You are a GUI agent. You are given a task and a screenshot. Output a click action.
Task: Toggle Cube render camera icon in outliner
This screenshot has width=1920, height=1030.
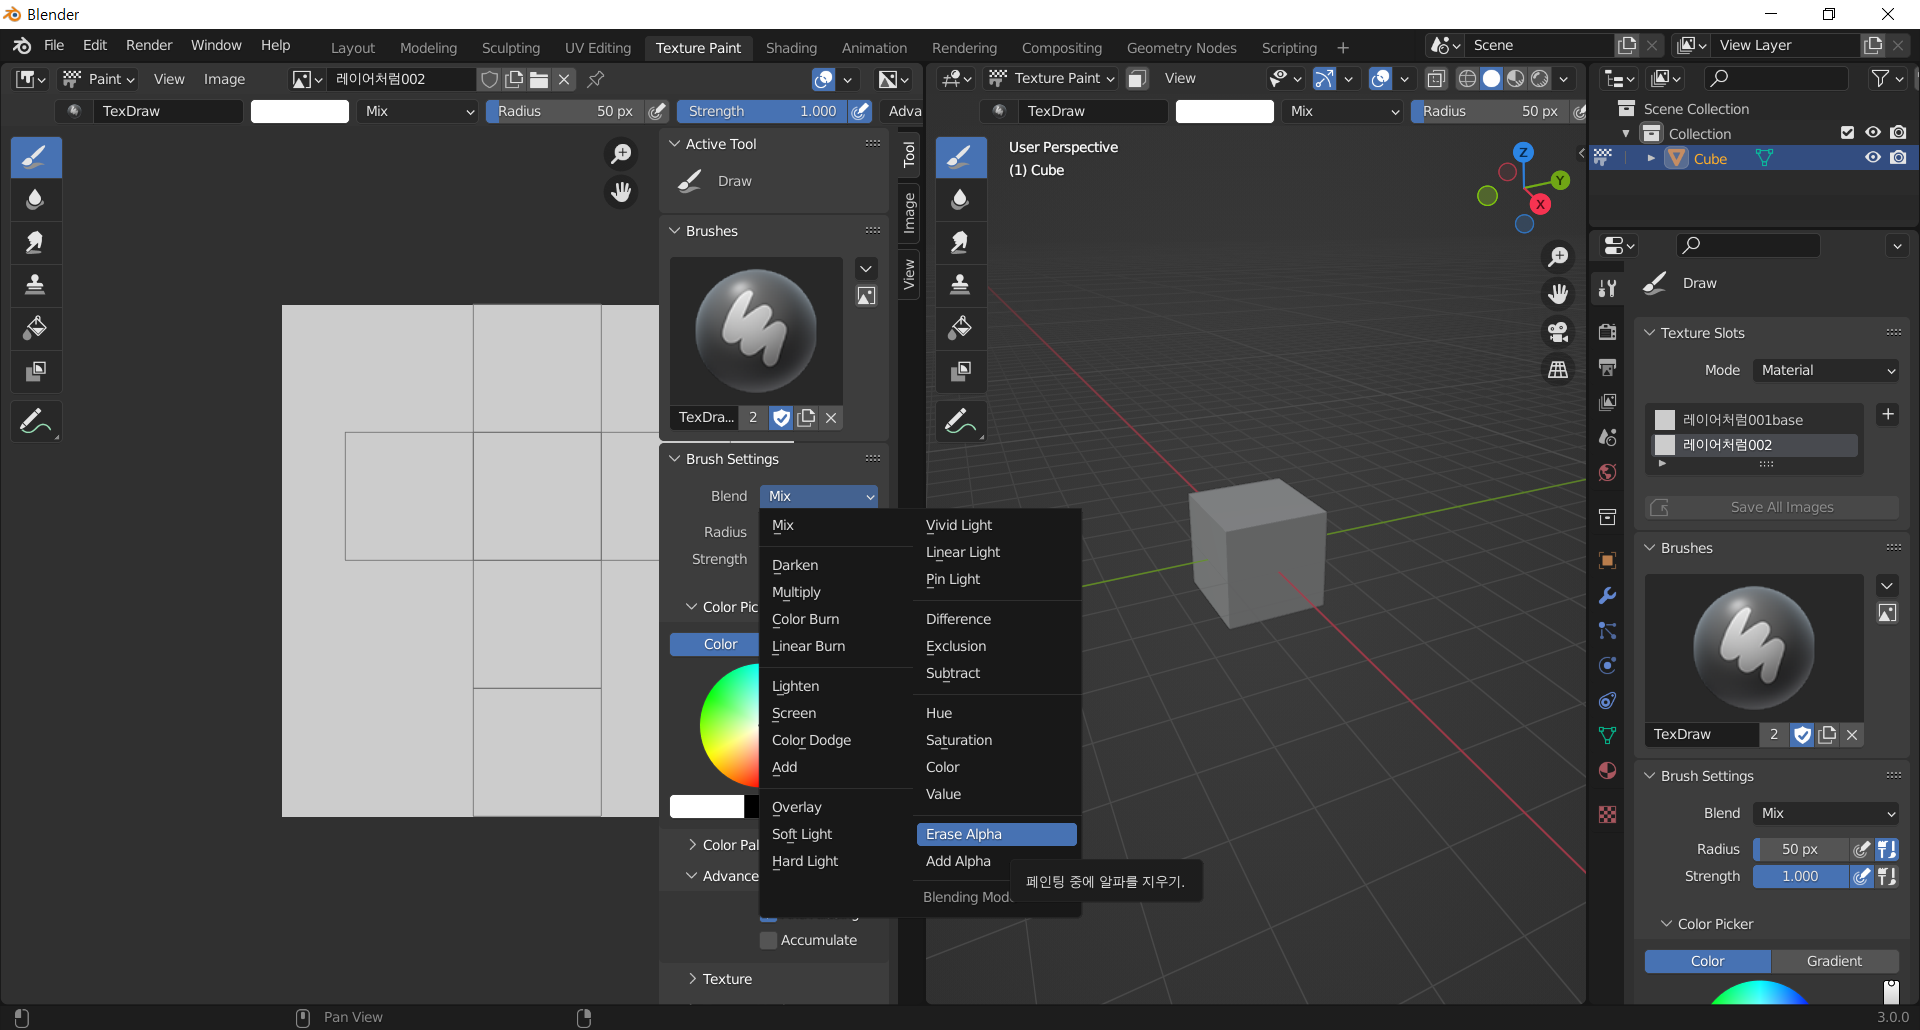coord(1898,158)
